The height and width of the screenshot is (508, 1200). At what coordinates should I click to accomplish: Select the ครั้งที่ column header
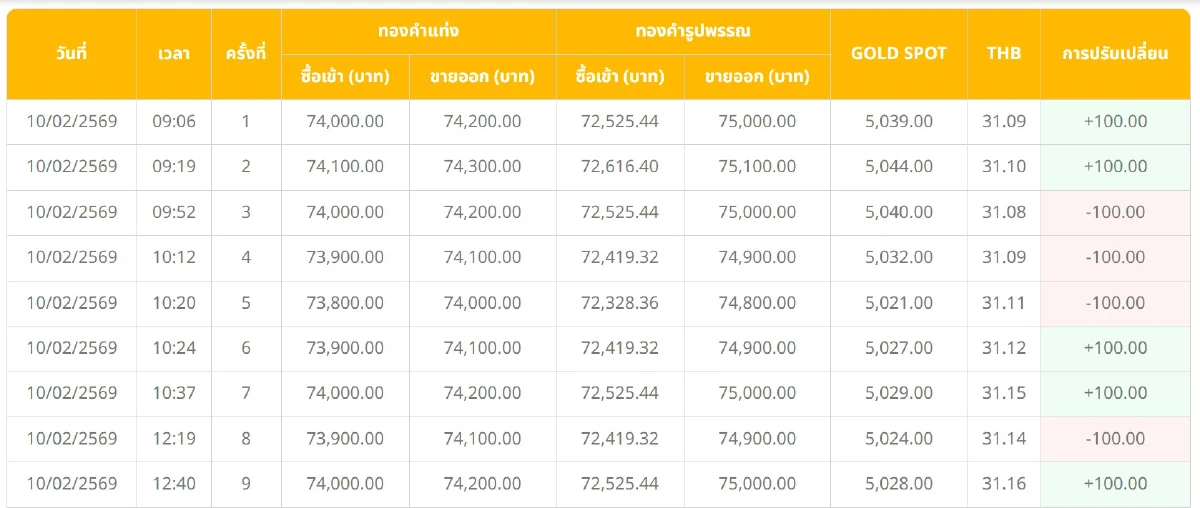pos(246,54)
